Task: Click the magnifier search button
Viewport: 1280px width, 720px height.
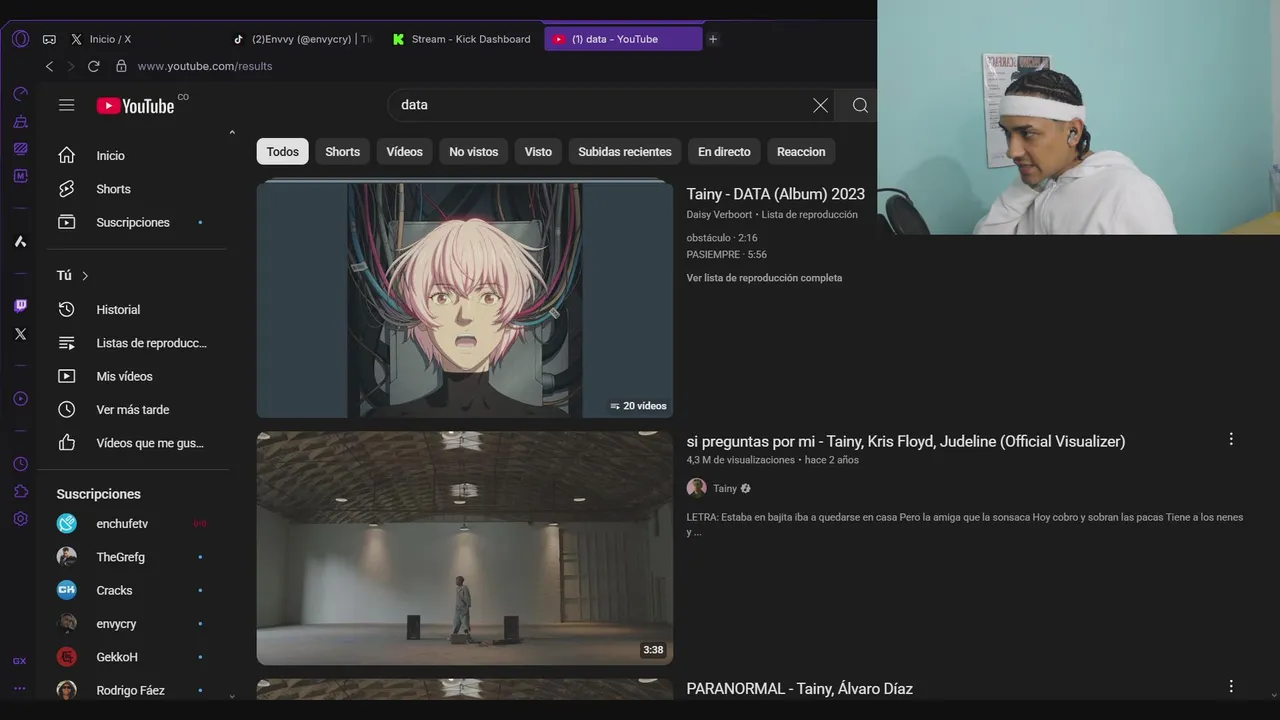Action: (860, 105)
